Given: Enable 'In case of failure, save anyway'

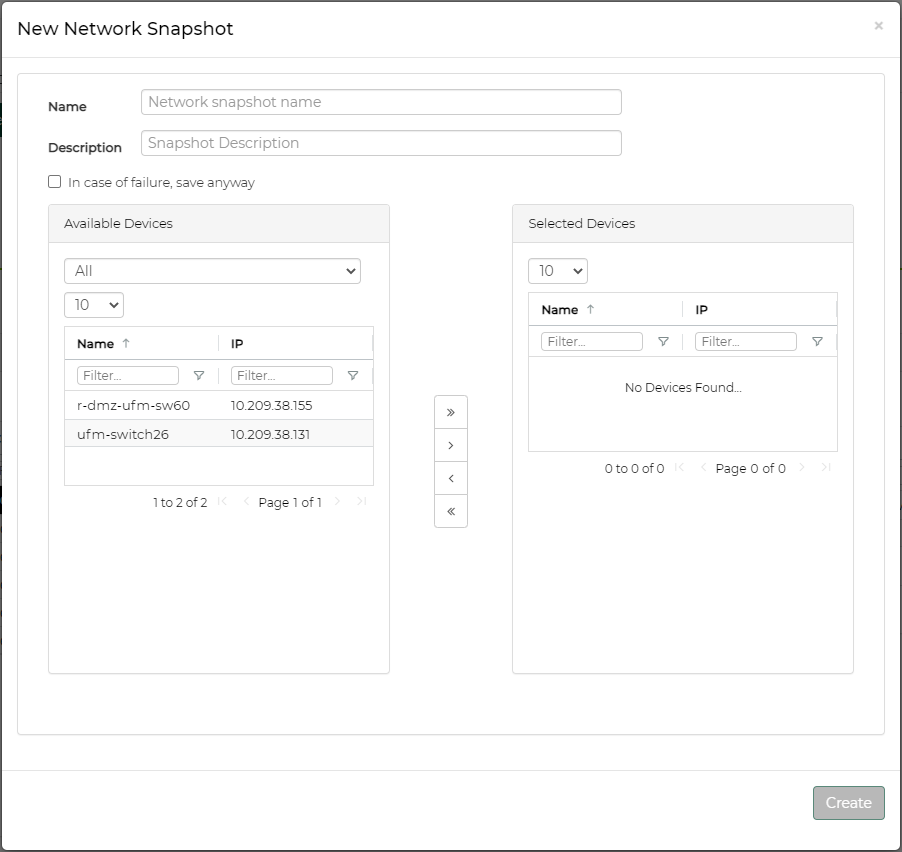Looking at the screenshot, I should pyautogui.click(x=55, y=182).
